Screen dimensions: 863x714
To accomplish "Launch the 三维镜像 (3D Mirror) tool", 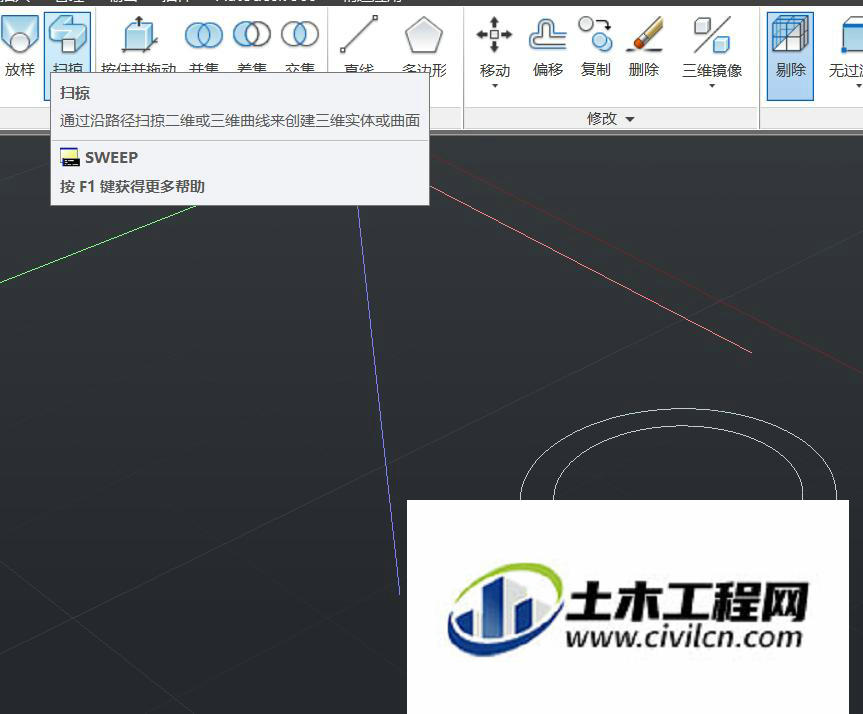I will click(712, 46).
